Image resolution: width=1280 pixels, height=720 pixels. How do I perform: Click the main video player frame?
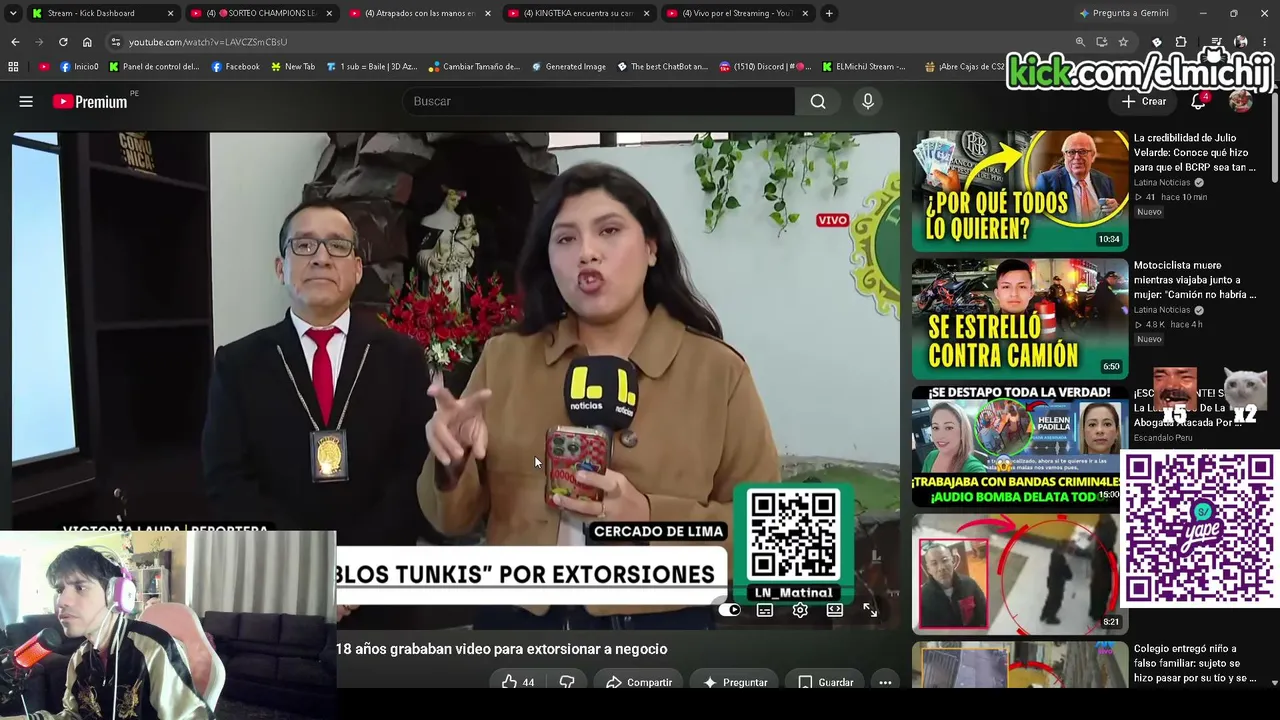[x=456, y=380]
